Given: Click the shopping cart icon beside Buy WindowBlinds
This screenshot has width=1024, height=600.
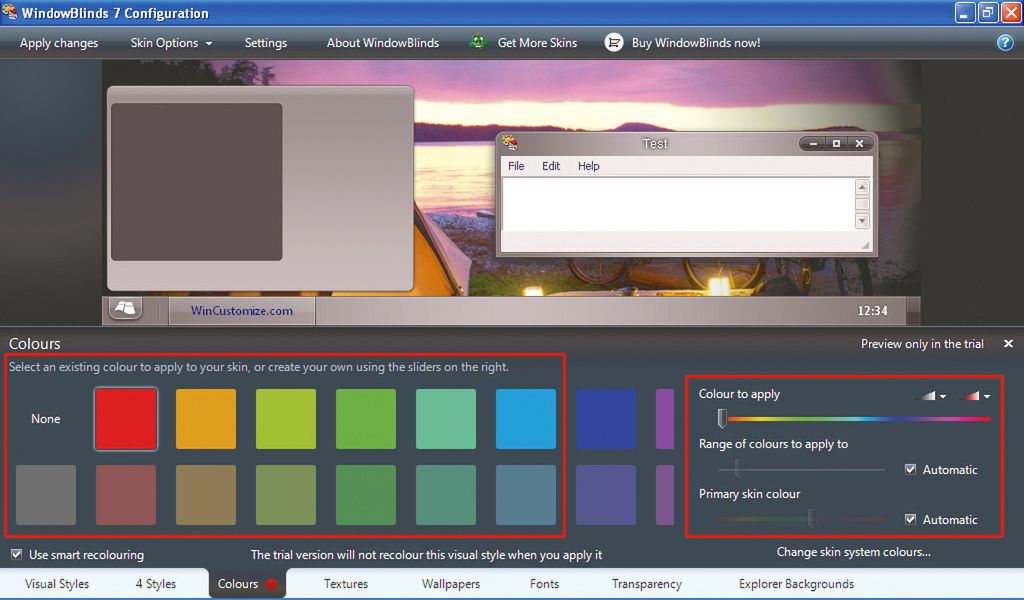Looking at the screenshot, I should click(x=613, y=42).
